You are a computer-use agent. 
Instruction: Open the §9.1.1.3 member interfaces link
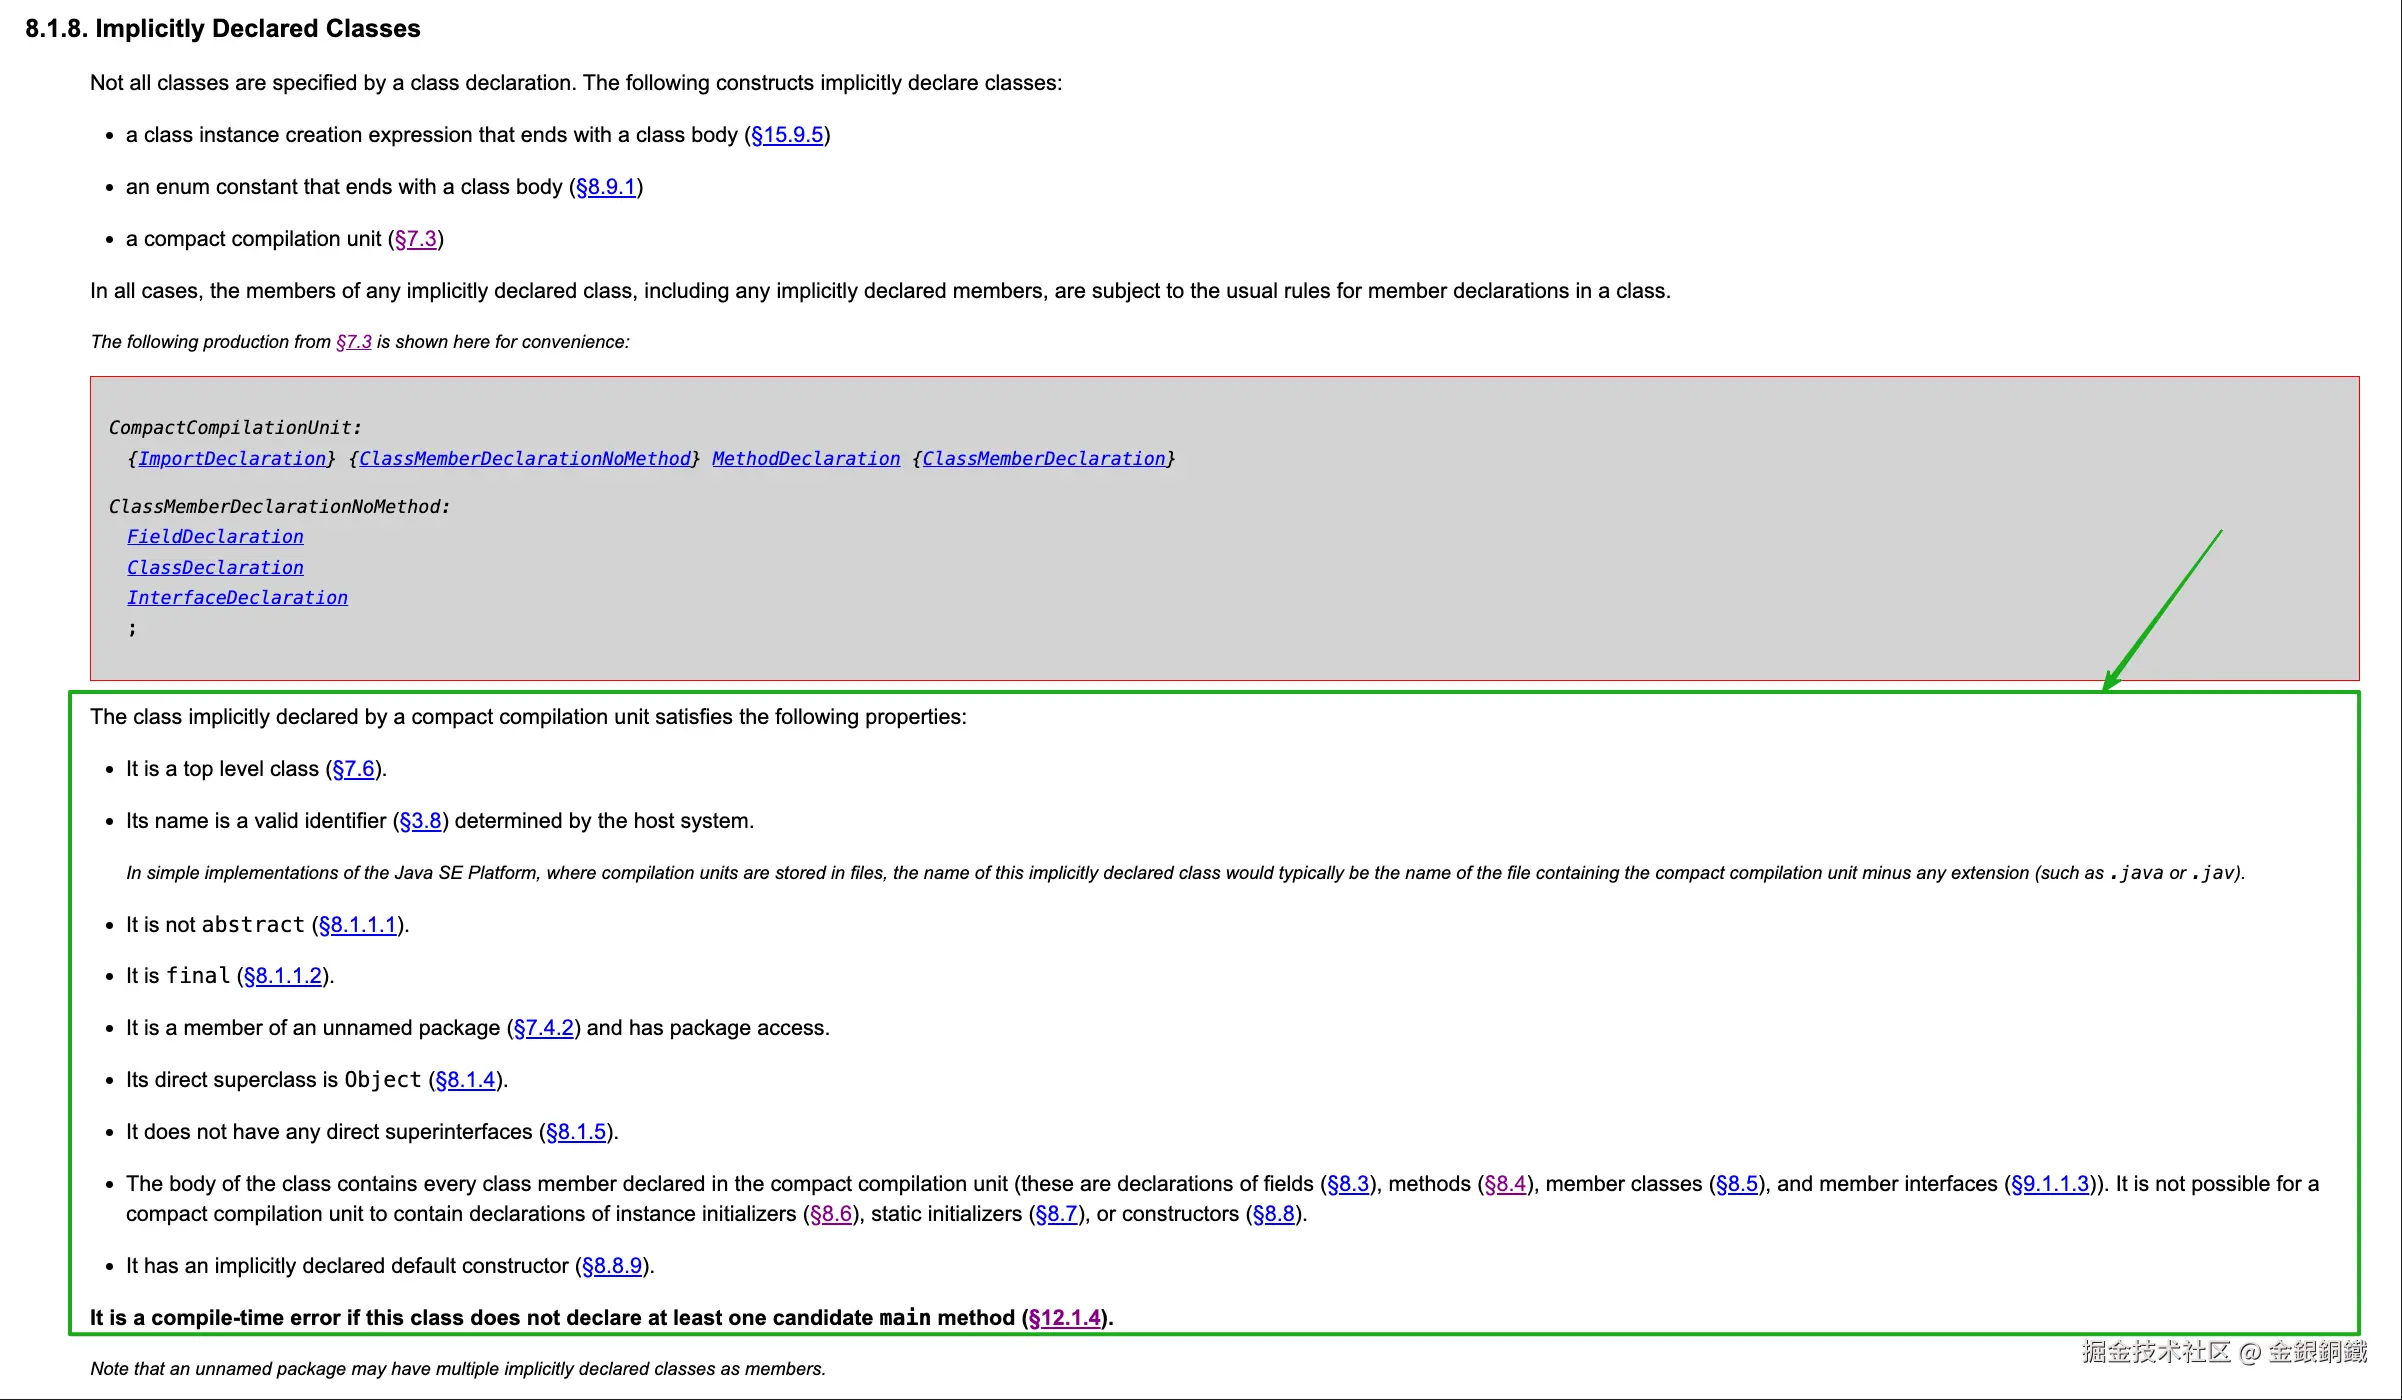2050,1184
